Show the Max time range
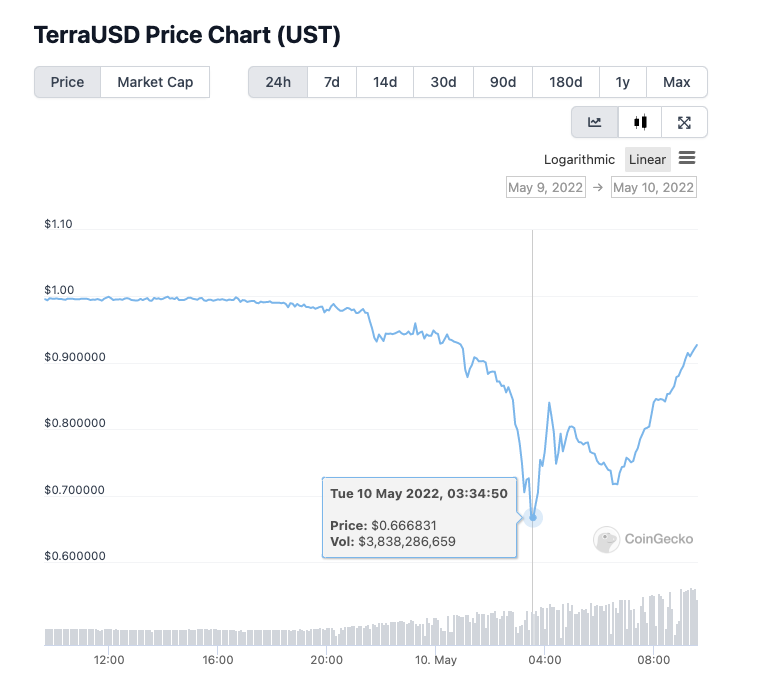This screenshot has width=758, height=682. (677, 82)
